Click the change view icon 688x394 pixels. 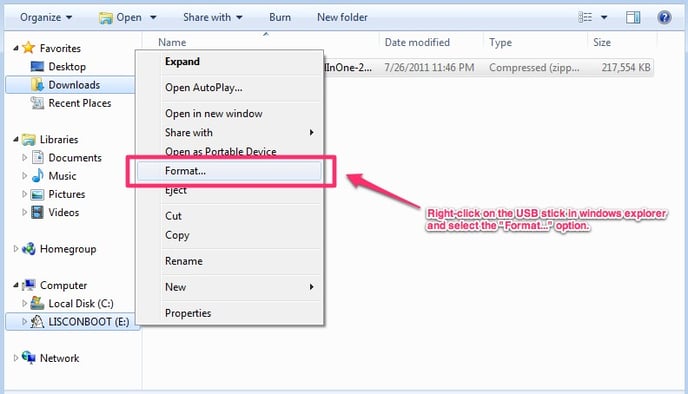(585, 17)
